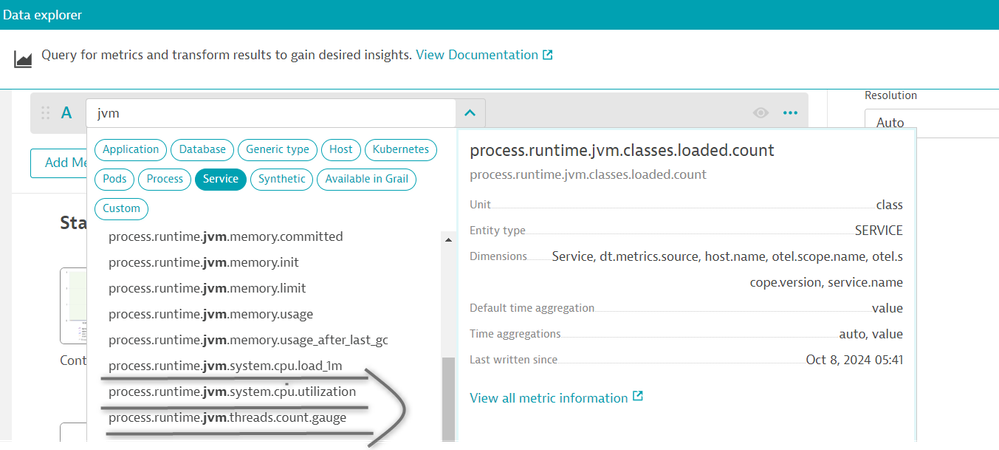Click external link icon beside View all metric information
The width and height of the screenshot is (999, 450).
point(638,397)
